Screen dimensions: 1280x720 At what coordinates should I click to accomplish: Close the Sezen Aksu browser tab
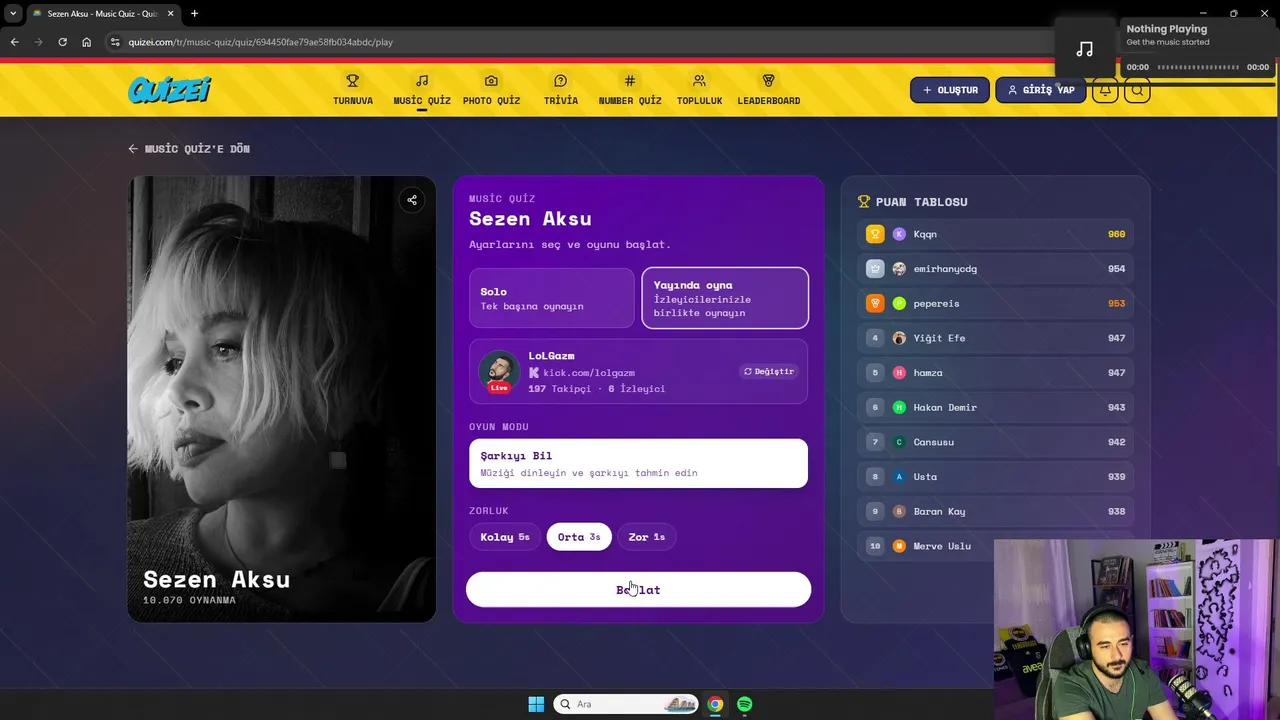170,14
